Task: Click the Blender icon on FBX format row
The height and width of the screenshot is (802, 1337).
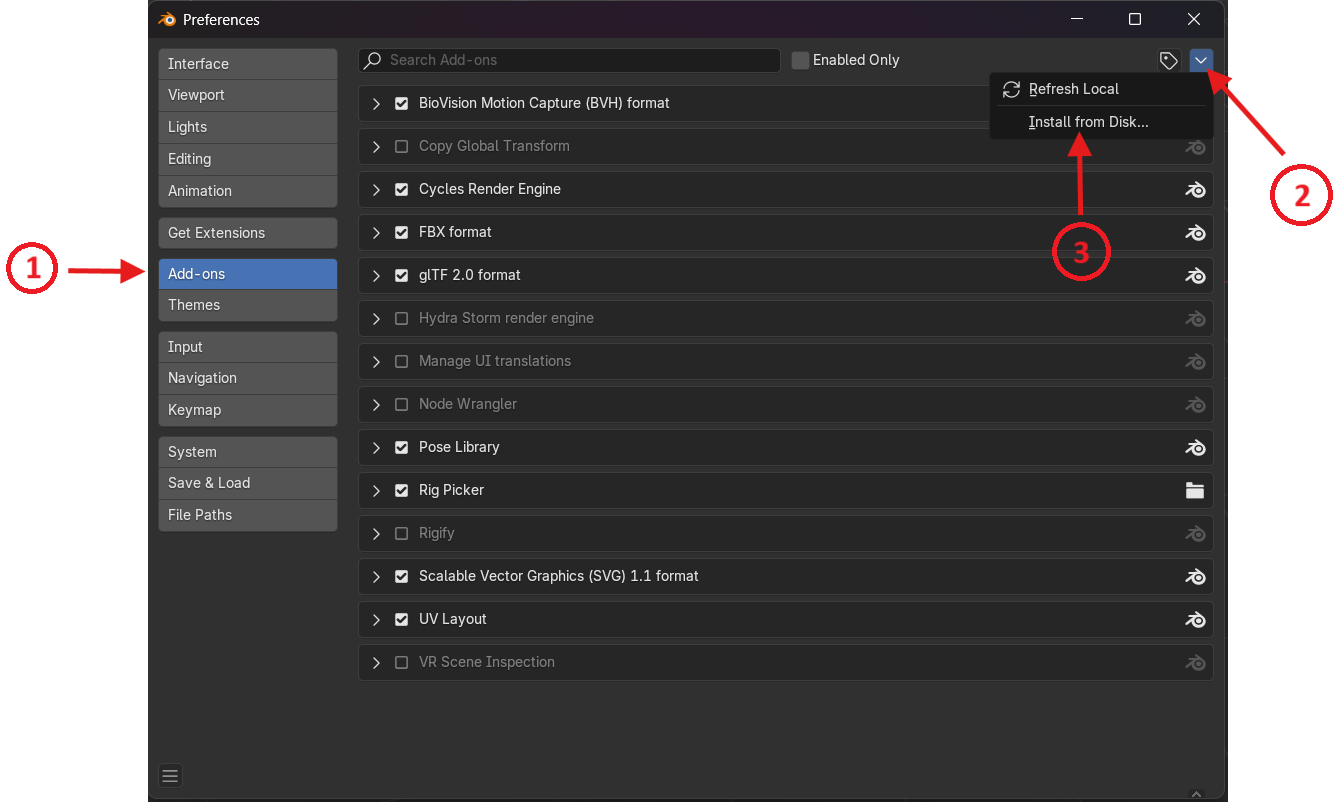Action: [1195, 233]
